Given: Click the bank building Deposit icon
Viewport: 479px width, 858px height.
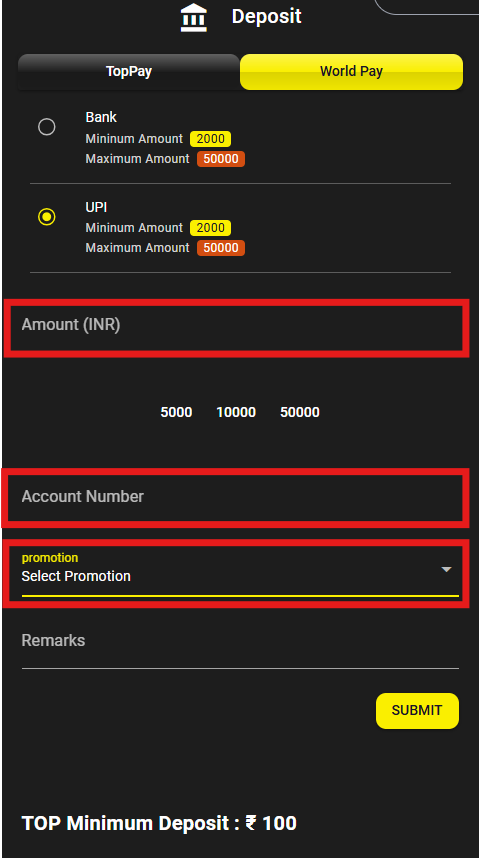Looking at the screenshot, I should (x=194, y=18).
